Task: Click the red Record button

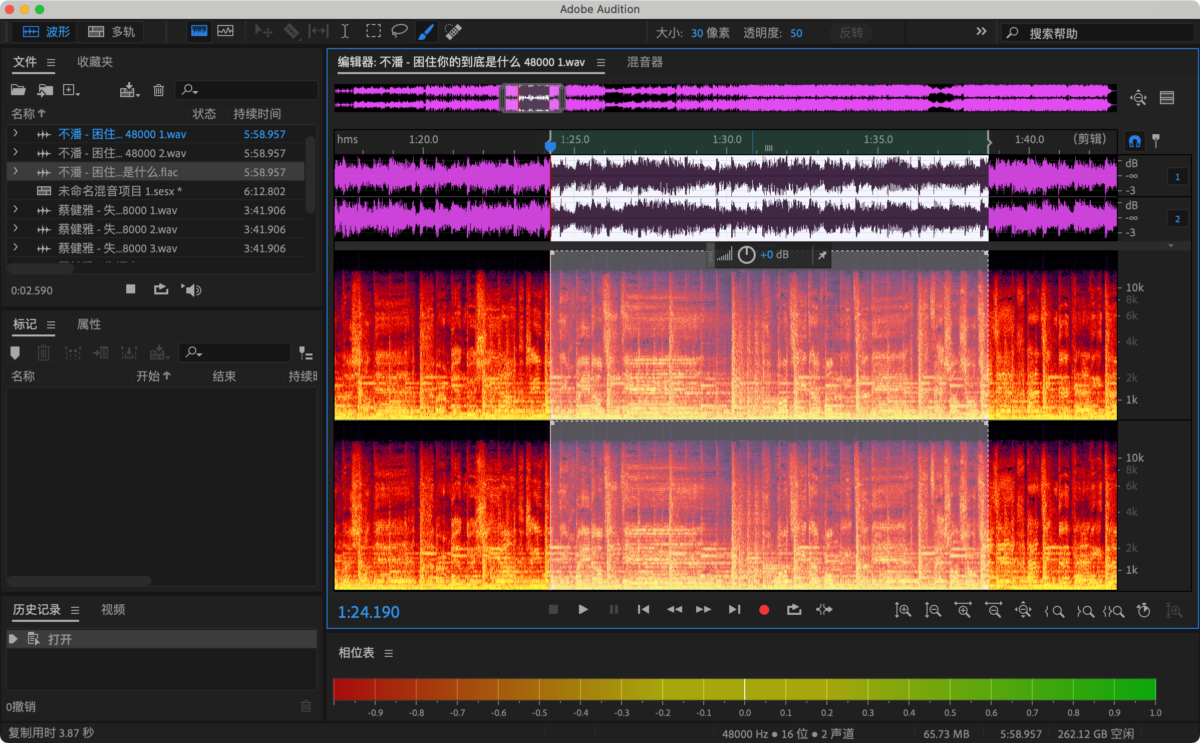Action: pos(764,609)
